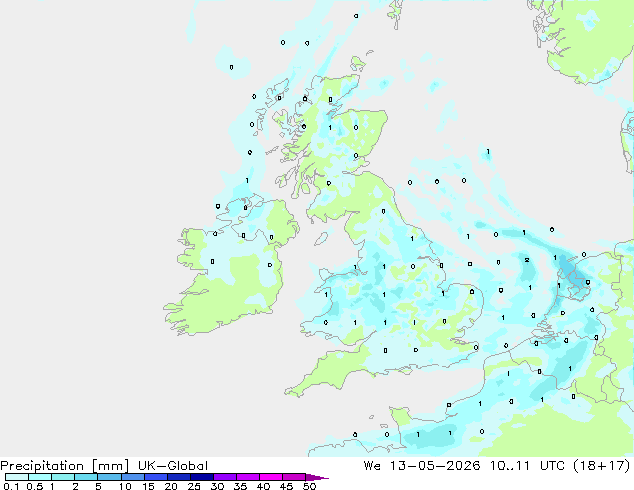Pick the 45–50 mm legend swatch
This screenshot has width=634, height=490.
[x=294, y=477]
